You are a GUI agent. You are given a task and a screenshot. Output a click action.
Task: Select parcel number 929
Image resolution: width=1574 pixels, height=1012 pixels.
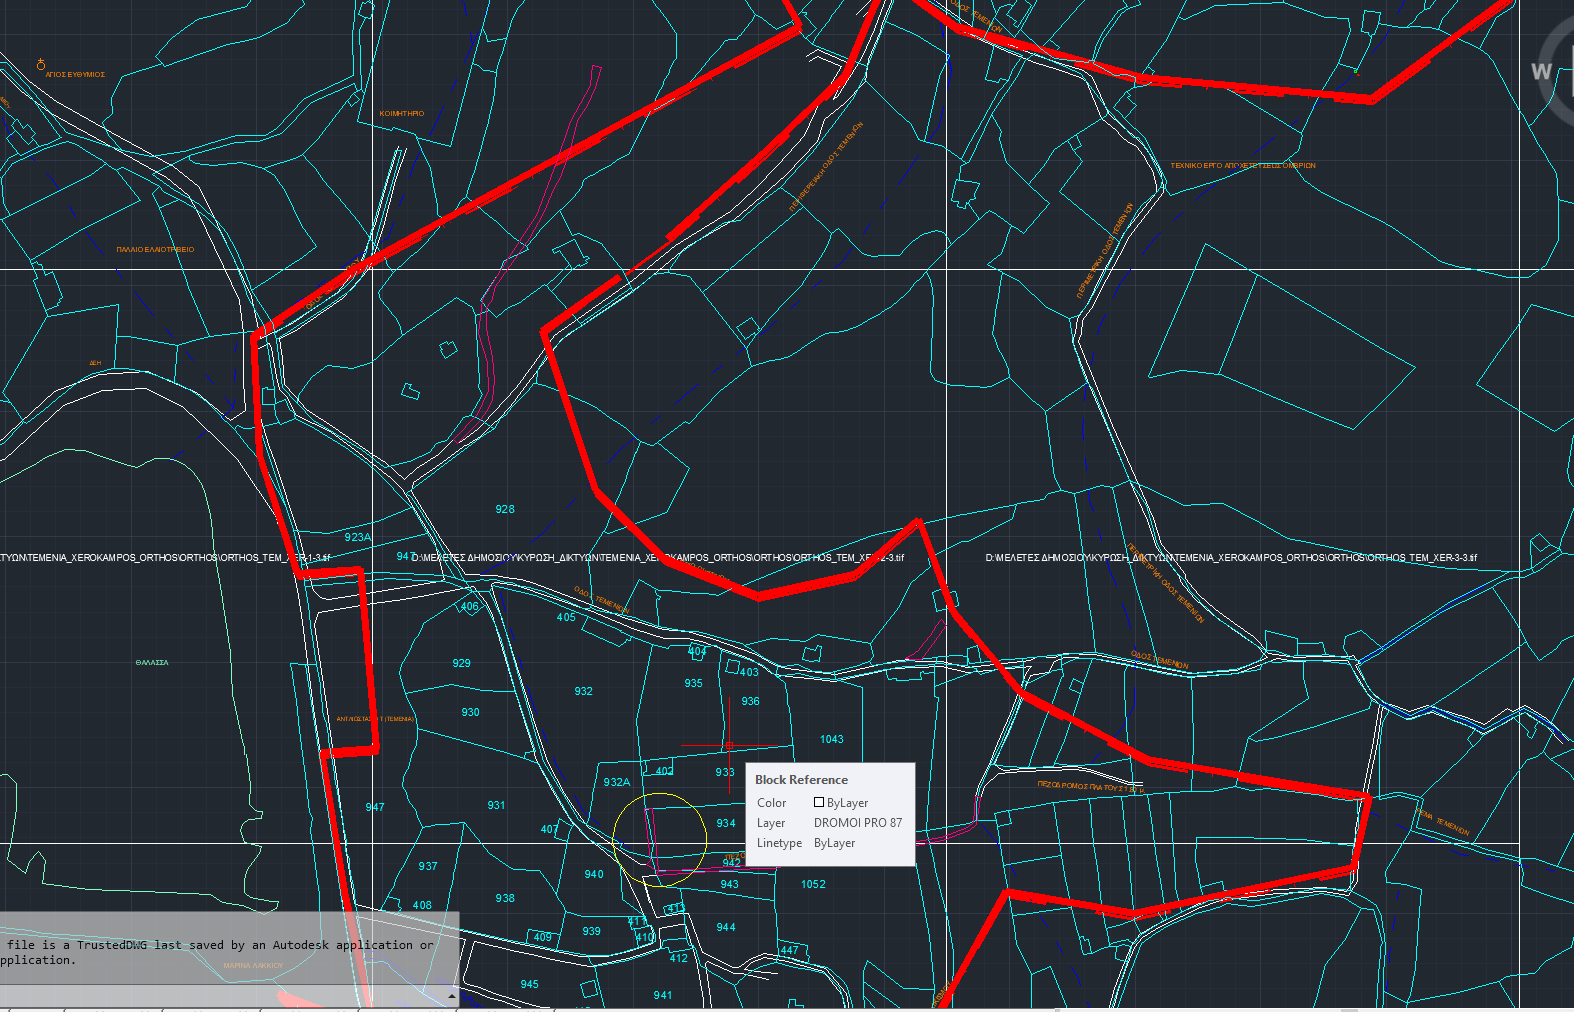[x=461, y=663]
